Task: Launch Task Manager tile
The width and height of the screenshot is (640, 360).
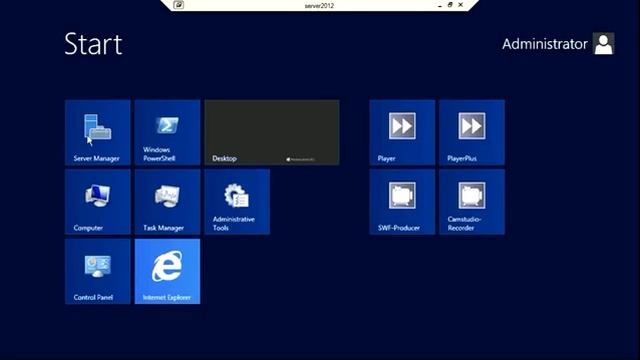Action: [x=167, y=202]
